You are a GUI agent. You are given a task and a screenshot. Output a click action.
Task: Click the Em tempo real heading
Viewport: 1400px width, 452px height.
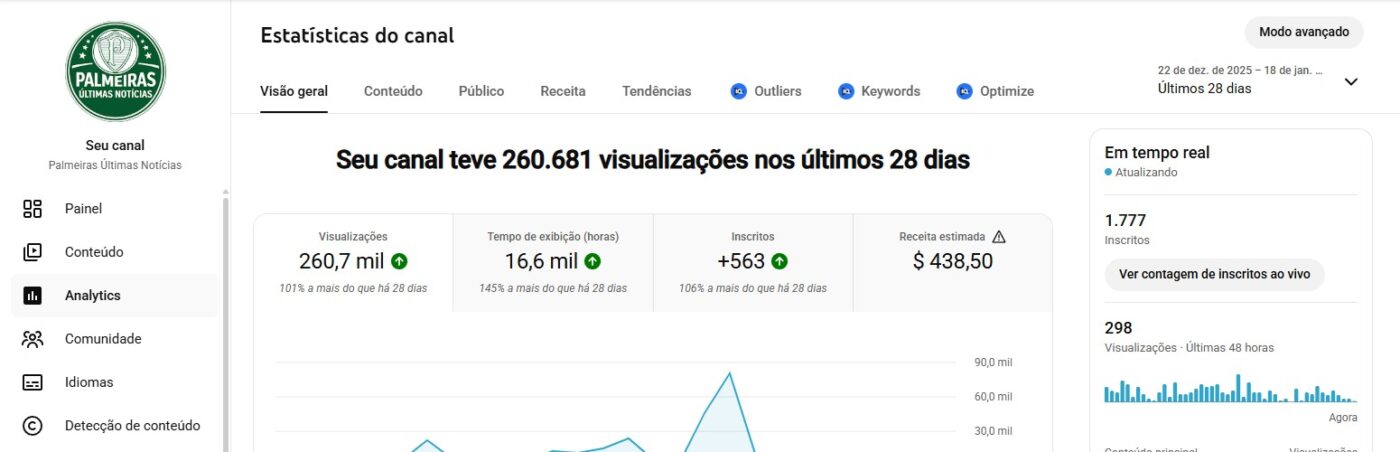[x=1157, y=153]
